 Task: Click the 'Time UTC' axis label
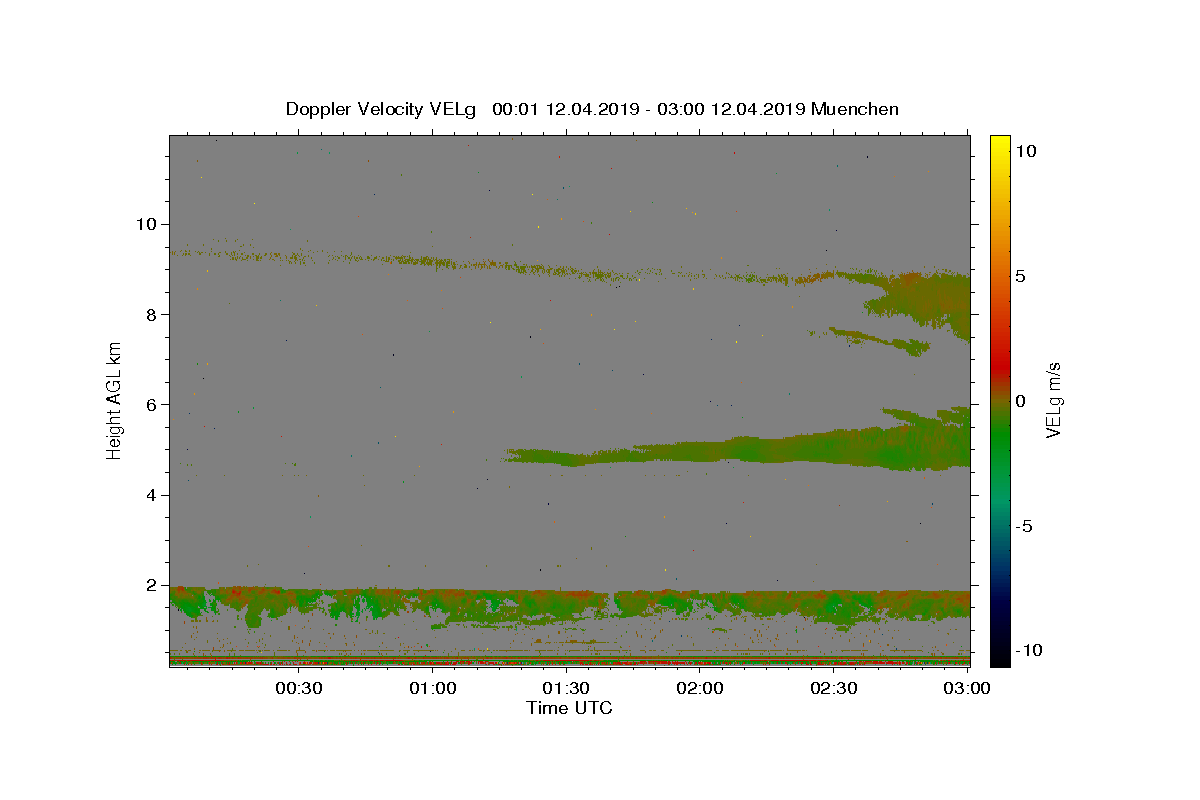point(569,708)
